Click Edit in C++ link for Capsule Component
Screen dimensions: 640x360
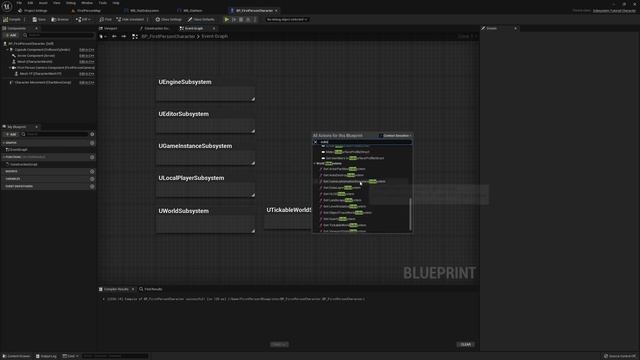pyautogui.click(x=87, y=50)
